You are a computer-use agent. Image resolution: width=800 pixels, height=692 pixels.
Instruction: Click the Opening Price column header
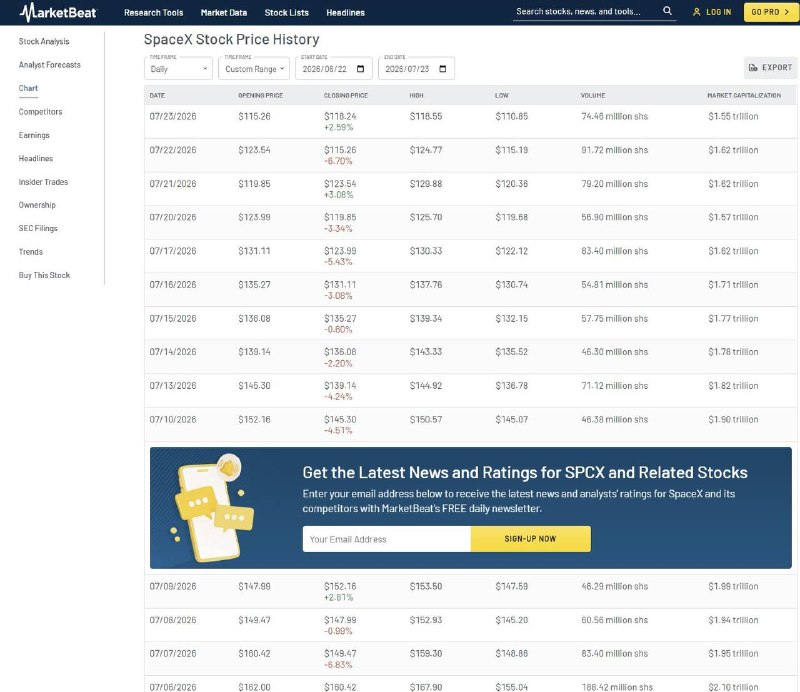260,95
